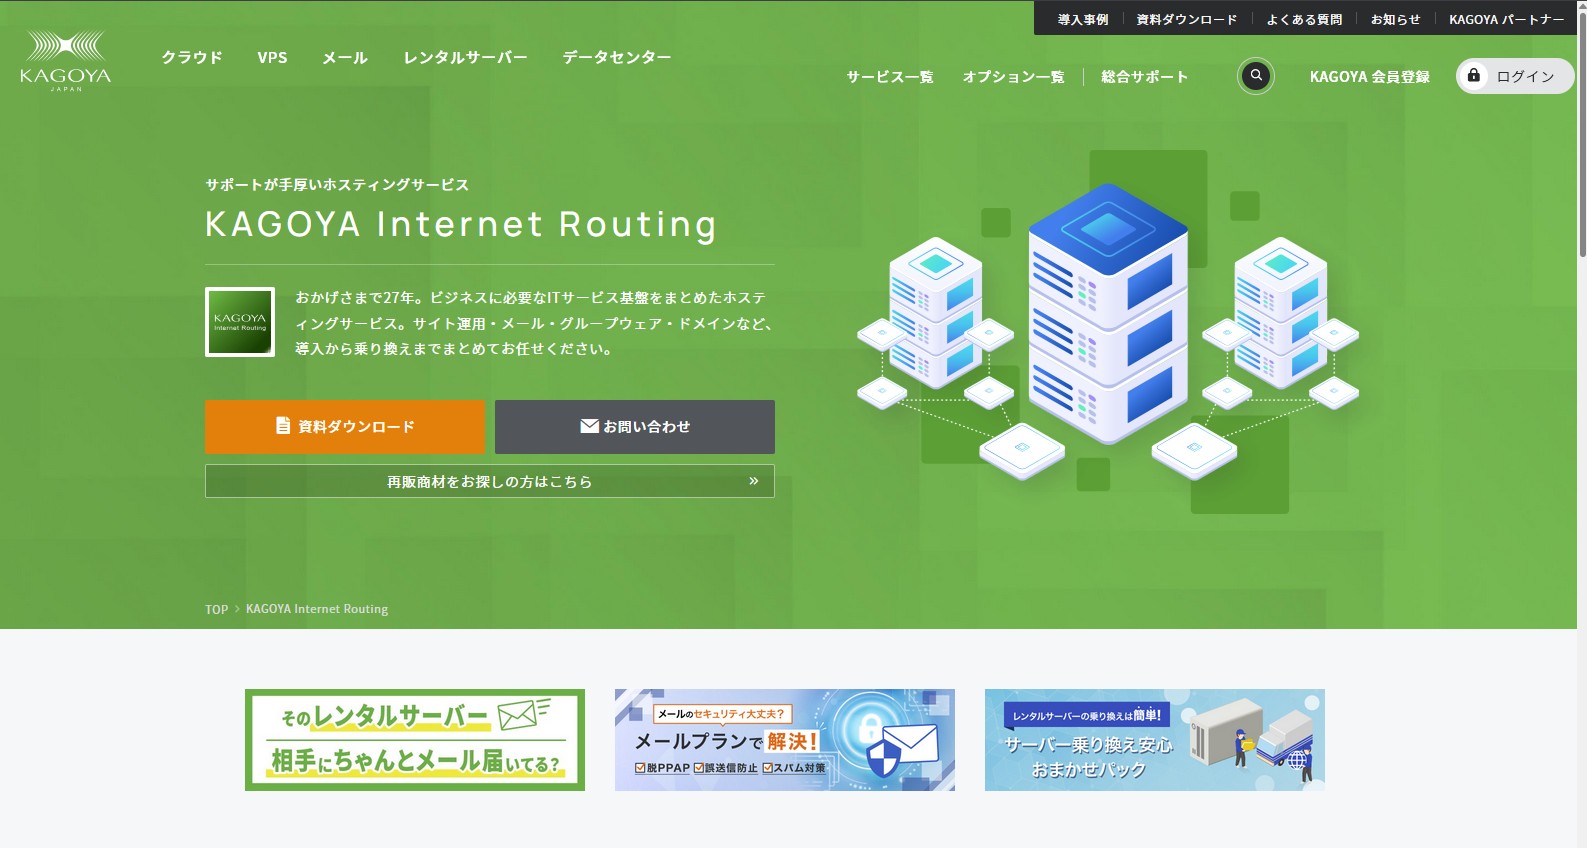
Task: Click the KAGOYA Internet Routing badge image
Action: 240,322
